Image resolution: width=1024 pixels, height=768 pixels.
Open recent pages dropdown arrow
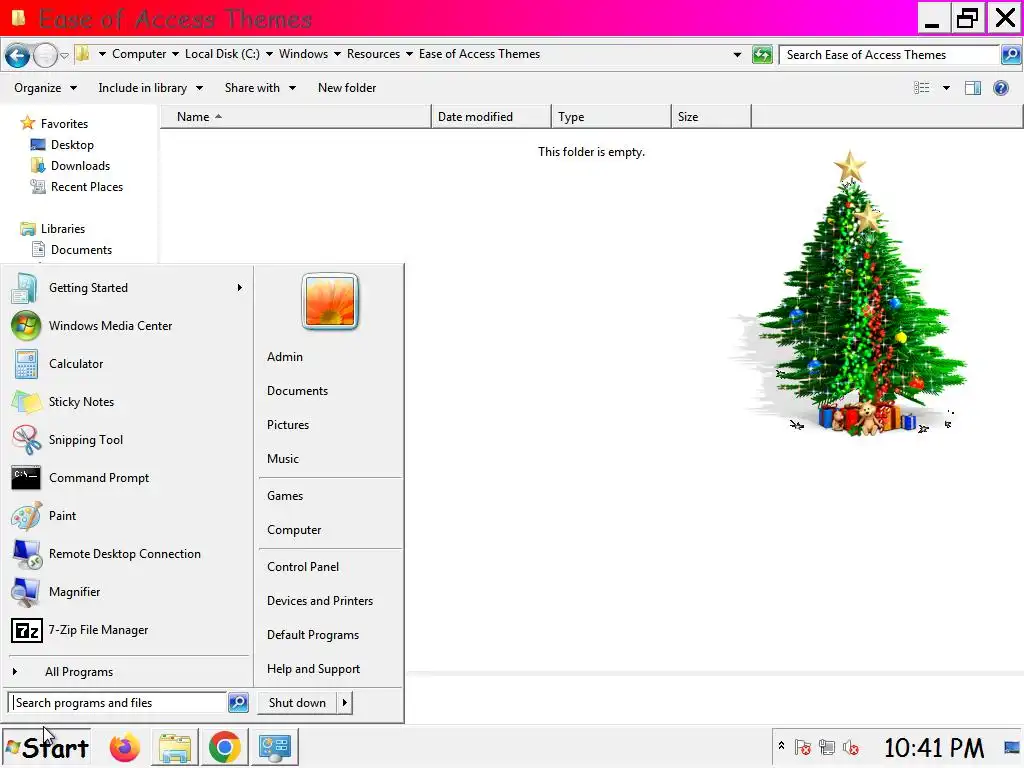point(65,56)
